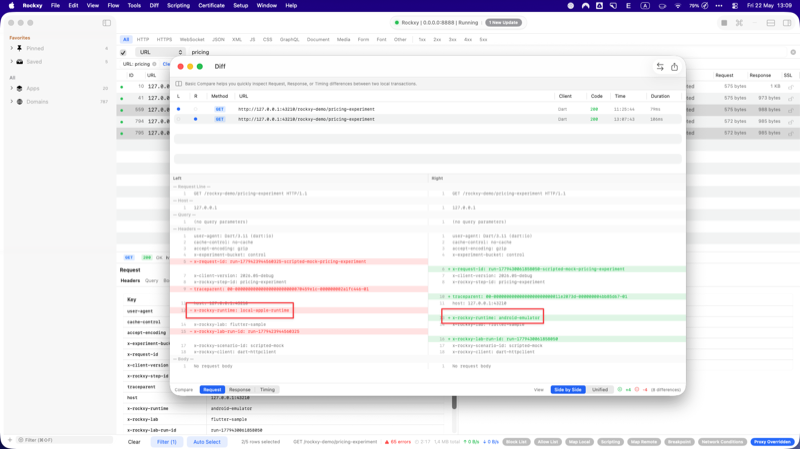Click the add plus icon in sidebar footer
Viewport: 800px width, 449px height.
[9, 440]
